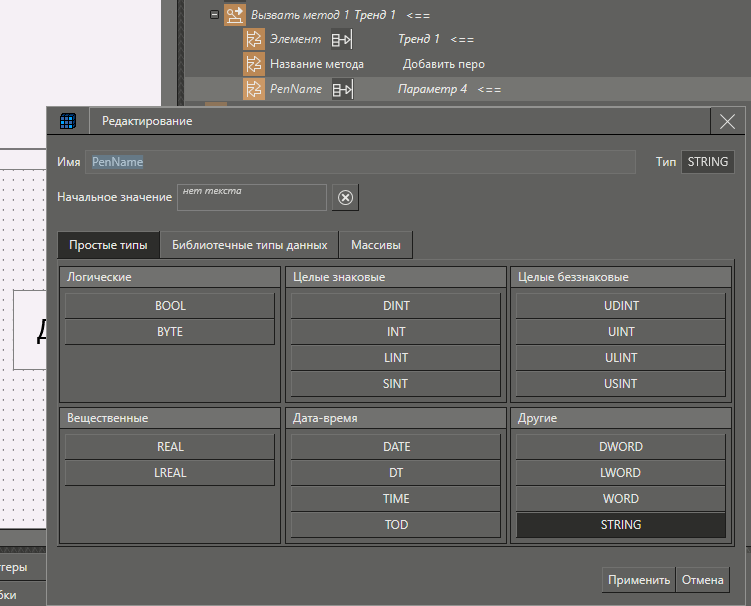The height and width of the screenshot is (606, 751).
Task: Open the Тип STRING type selector
Action: (707, 162)
